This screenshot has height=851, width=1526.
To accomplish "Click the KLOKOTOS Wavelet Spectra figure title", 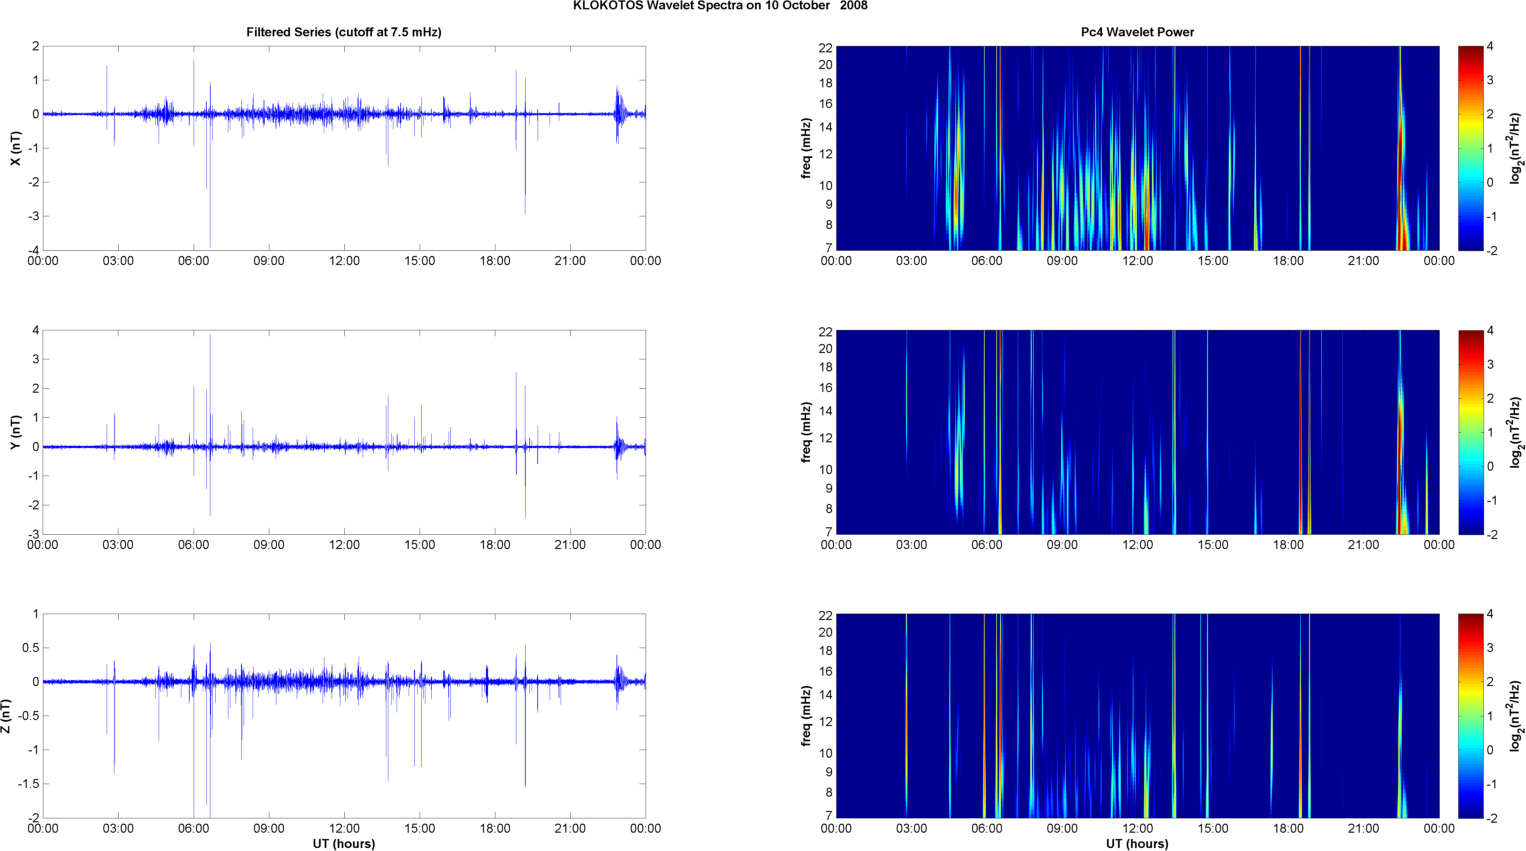I will [x=720, y=6].
